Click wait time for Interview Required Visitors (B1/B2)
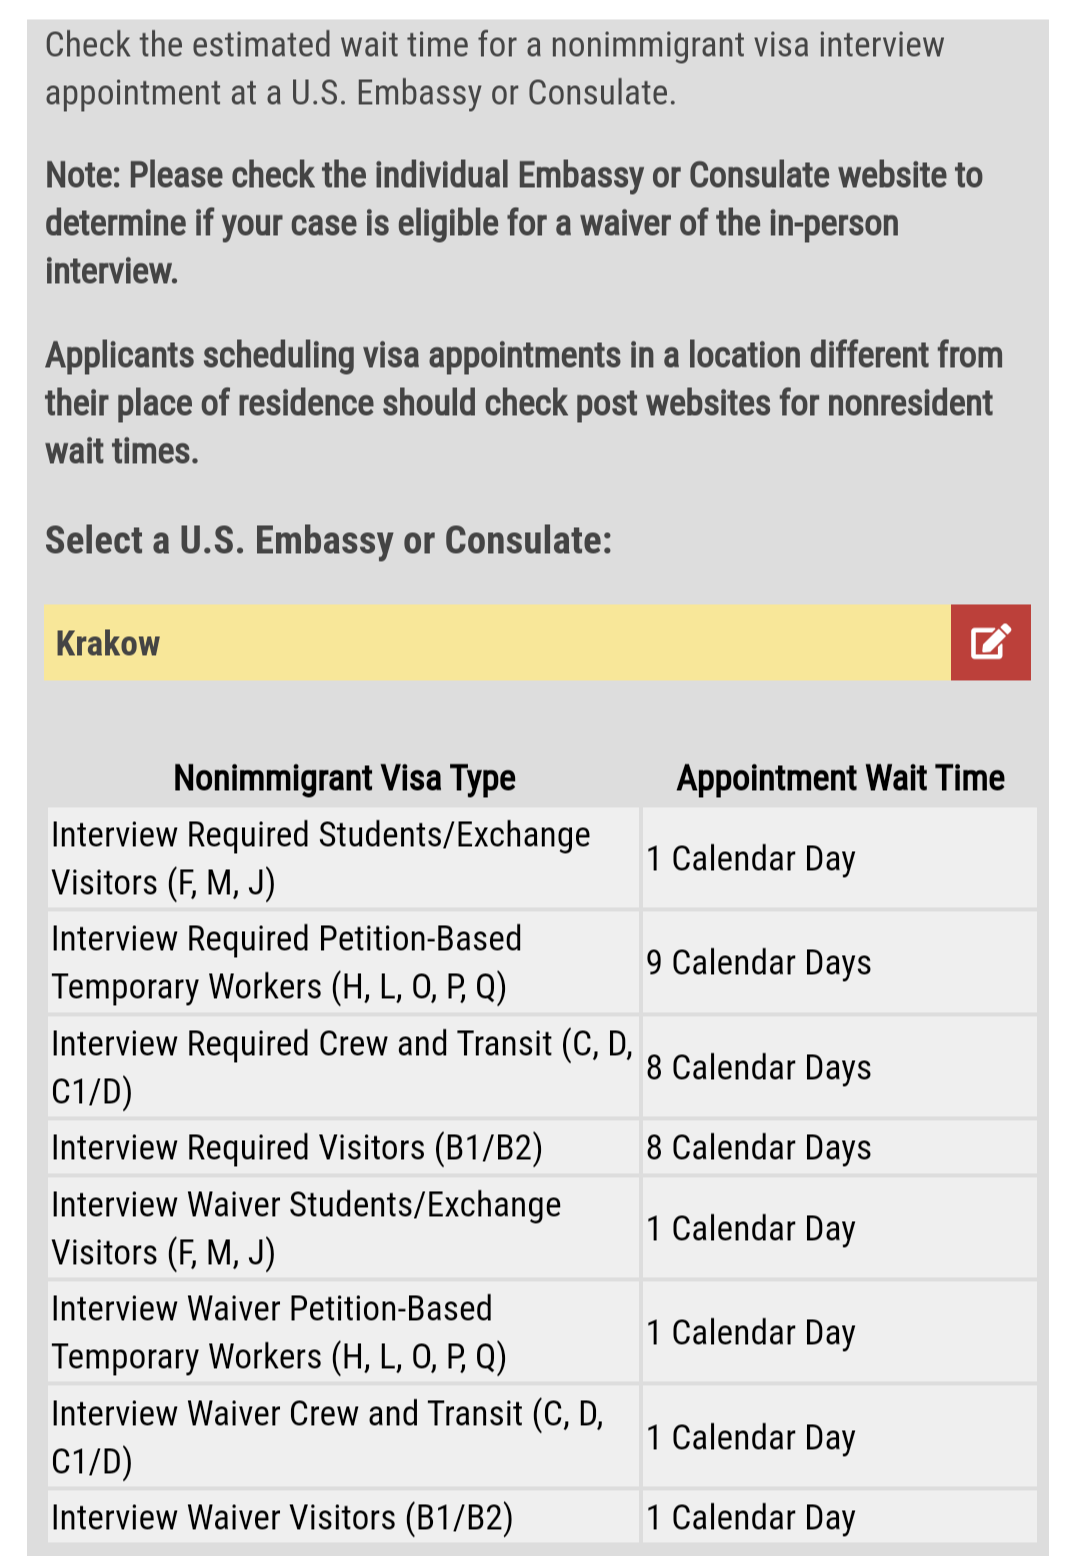Viewport: 1080px width, 1556px height. 759,1147
